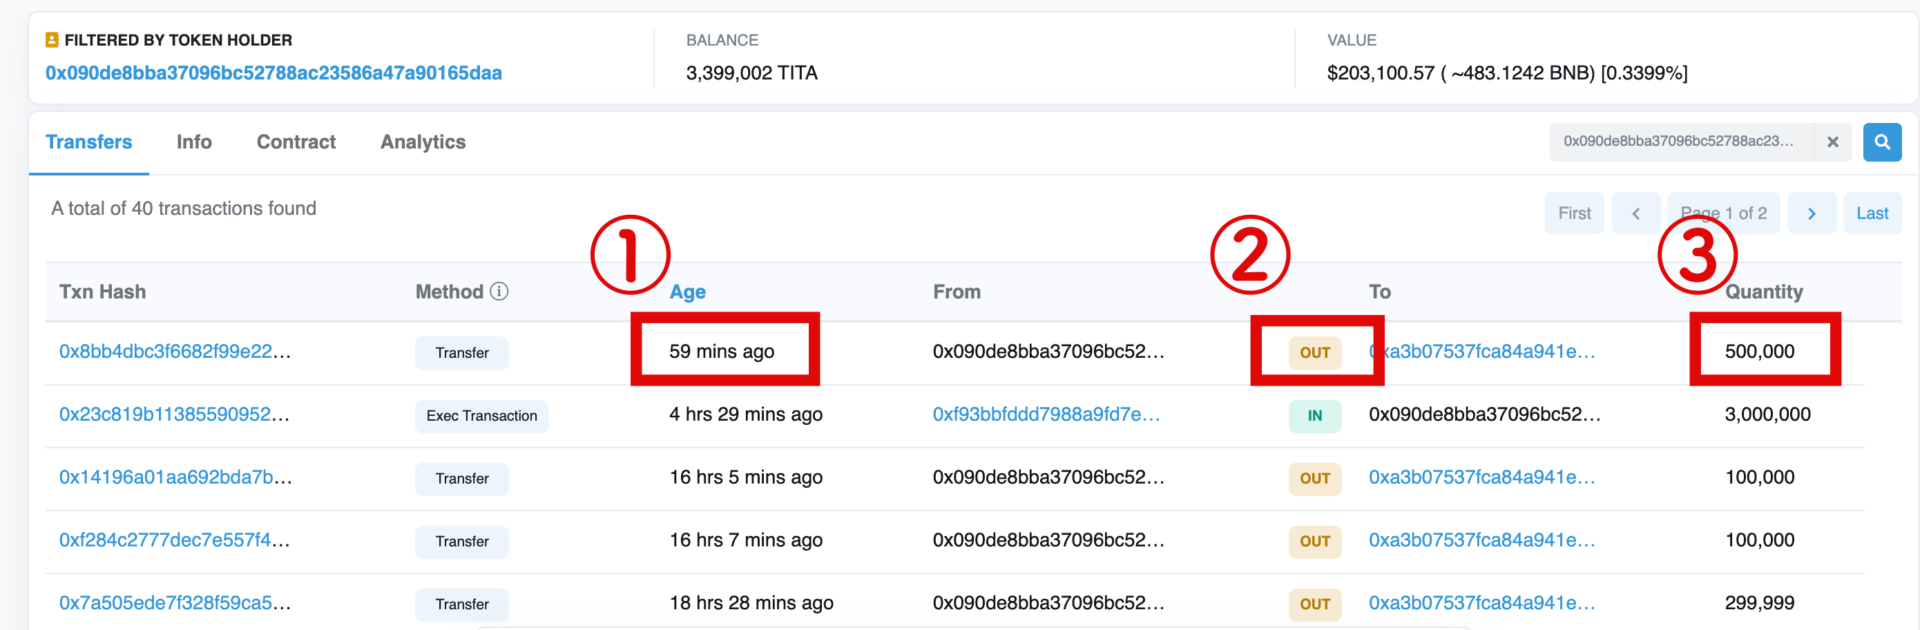Open transaction hash 0x23c819b11385590952

coord(174,414)
